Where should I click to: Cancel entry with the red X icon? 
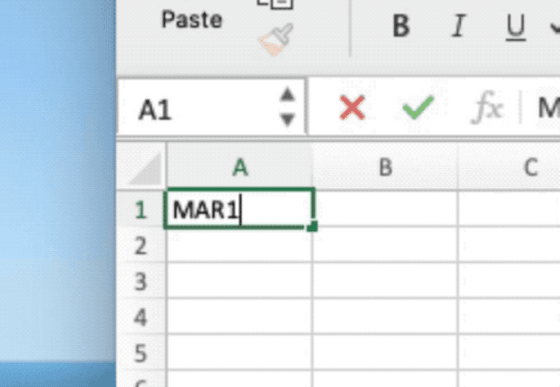pos(352,107)
